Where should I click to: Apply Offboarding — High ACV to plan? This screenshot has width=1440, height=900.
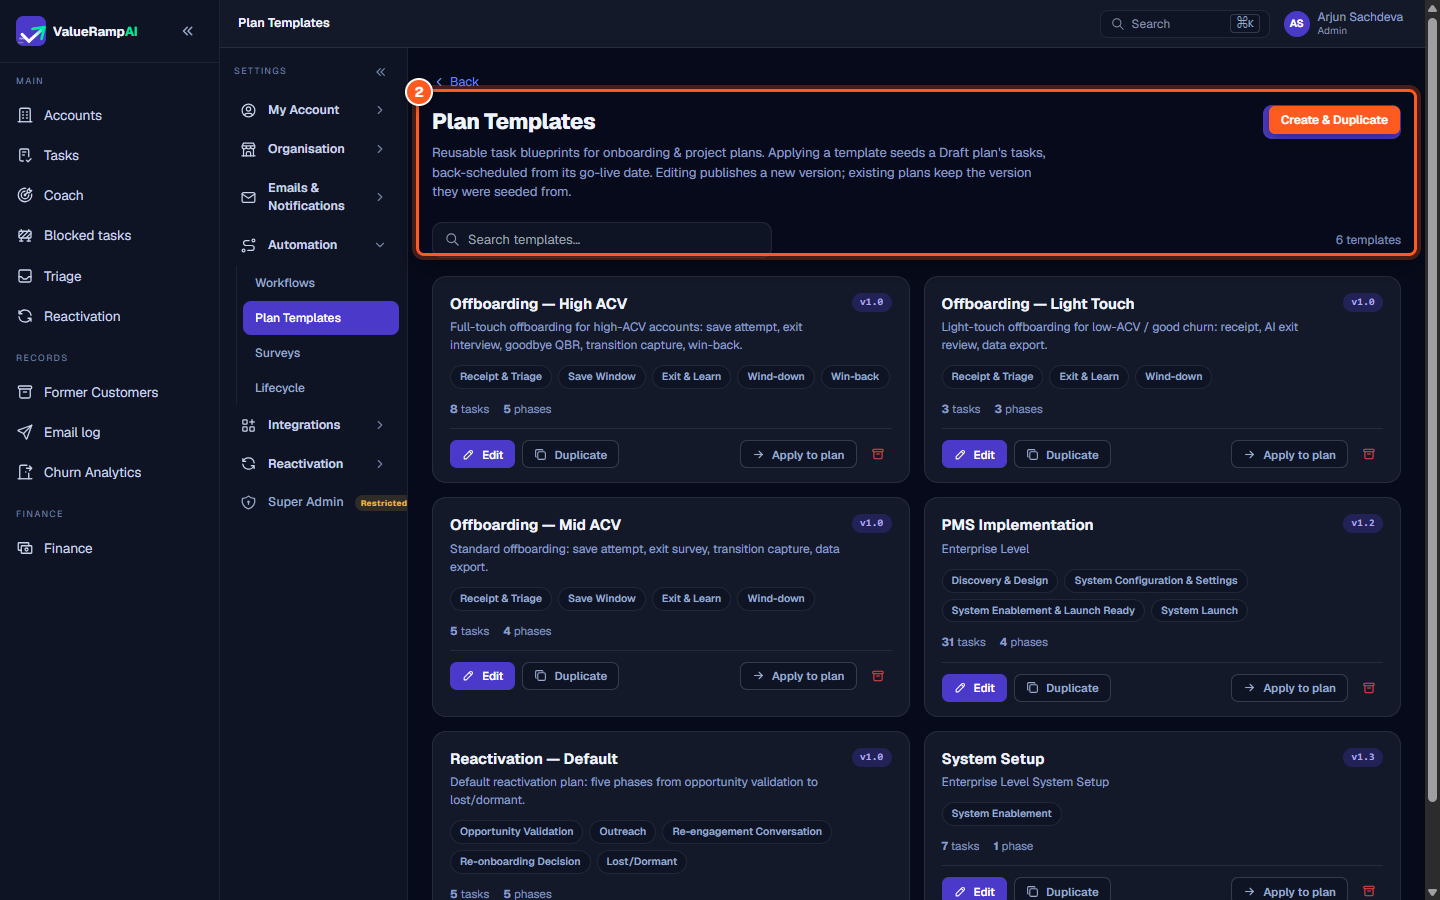pos(798,454)
